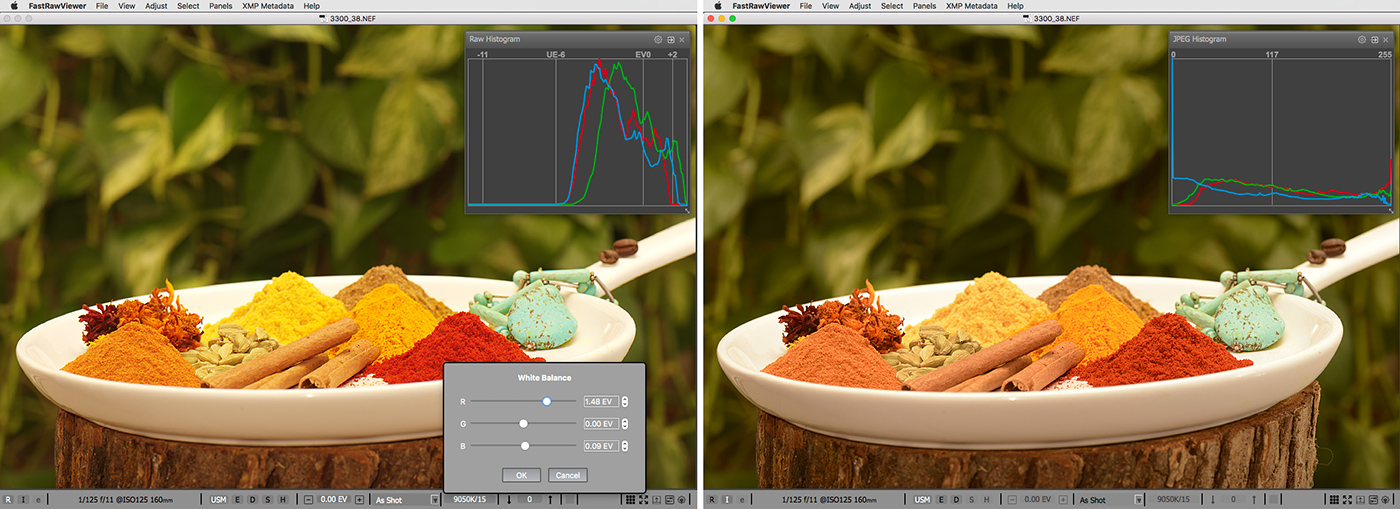Click the R channel EV stepper in the White Balance dialog

625,402
